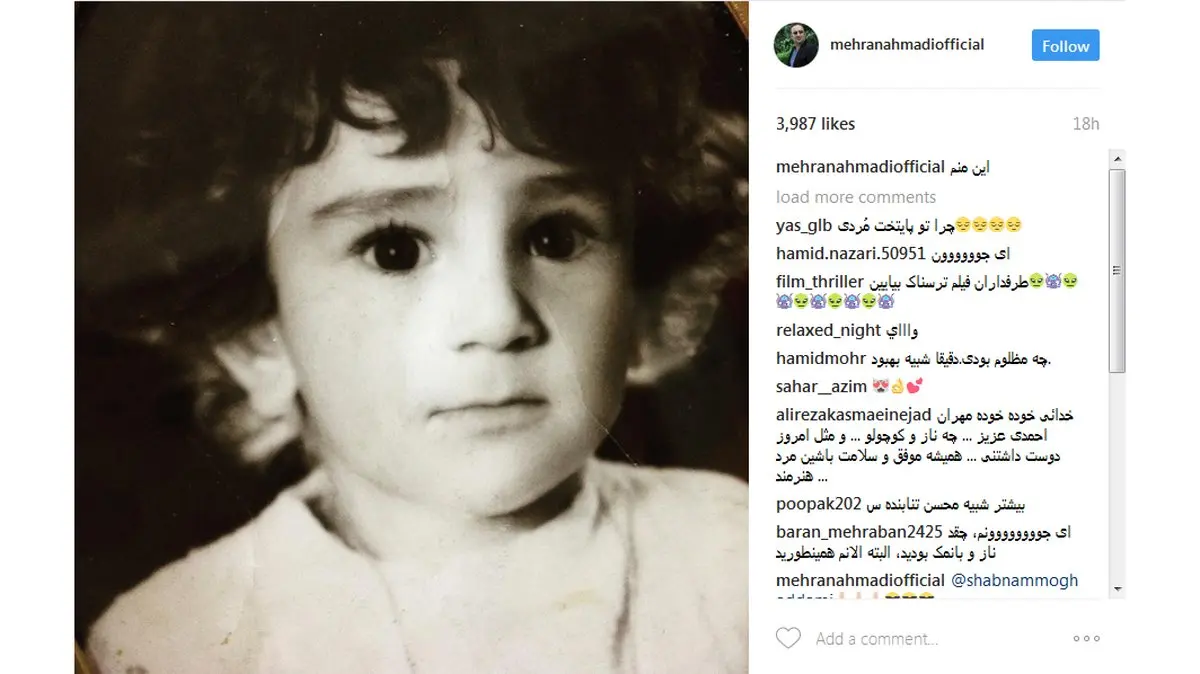Open alirezakasmaeinejad profile link
Viewport: 1200px width, 674px height.
854,415
